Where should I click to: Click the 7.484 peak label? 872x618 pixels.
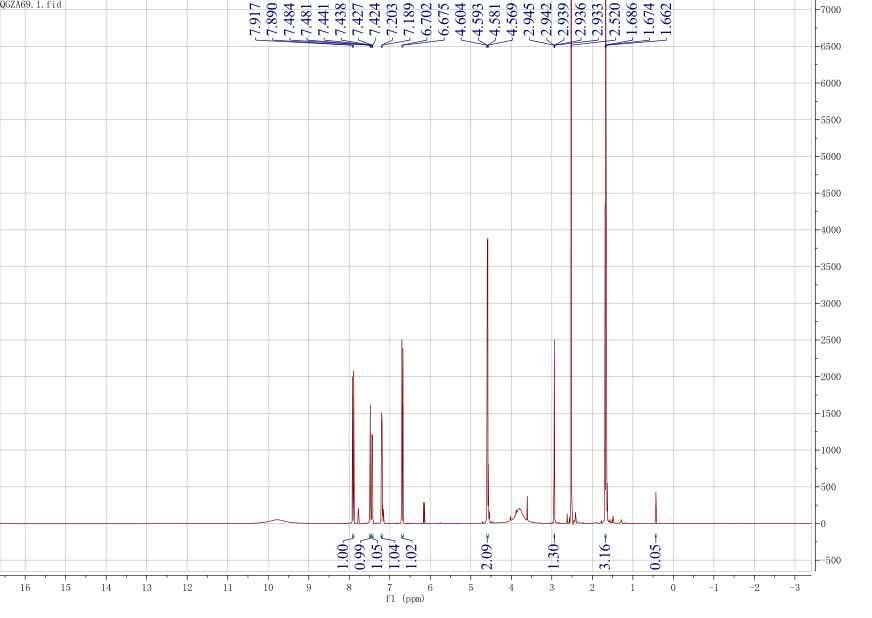[290, 19]
